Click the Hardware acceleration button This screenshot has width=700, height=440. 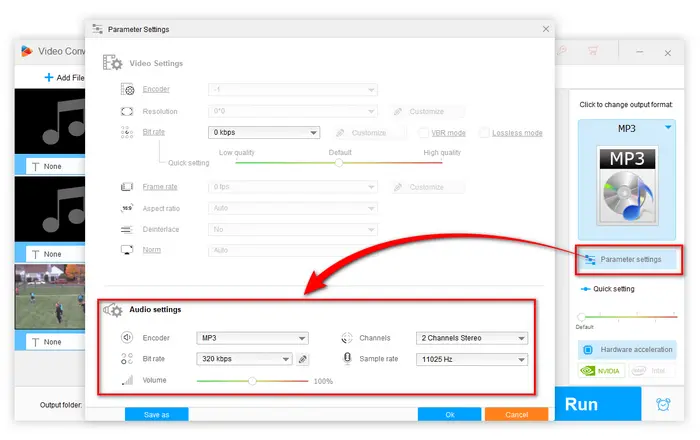tap(627, 350)
